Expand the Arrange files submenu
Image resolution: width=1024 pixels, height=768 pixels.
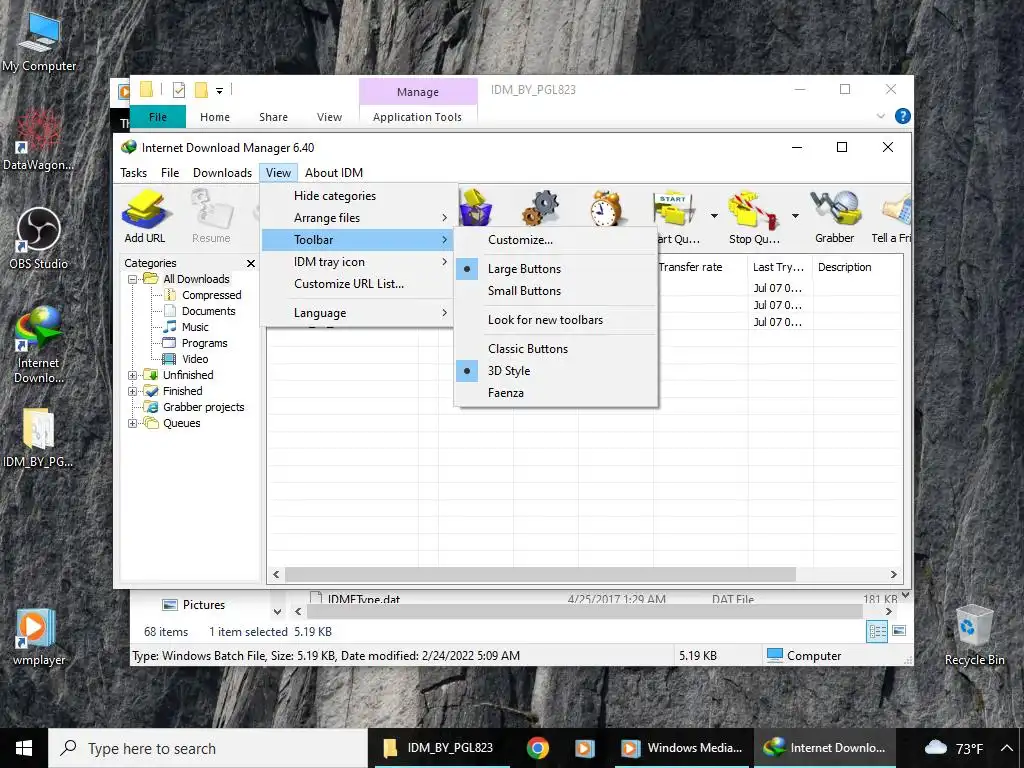point(357,217)
